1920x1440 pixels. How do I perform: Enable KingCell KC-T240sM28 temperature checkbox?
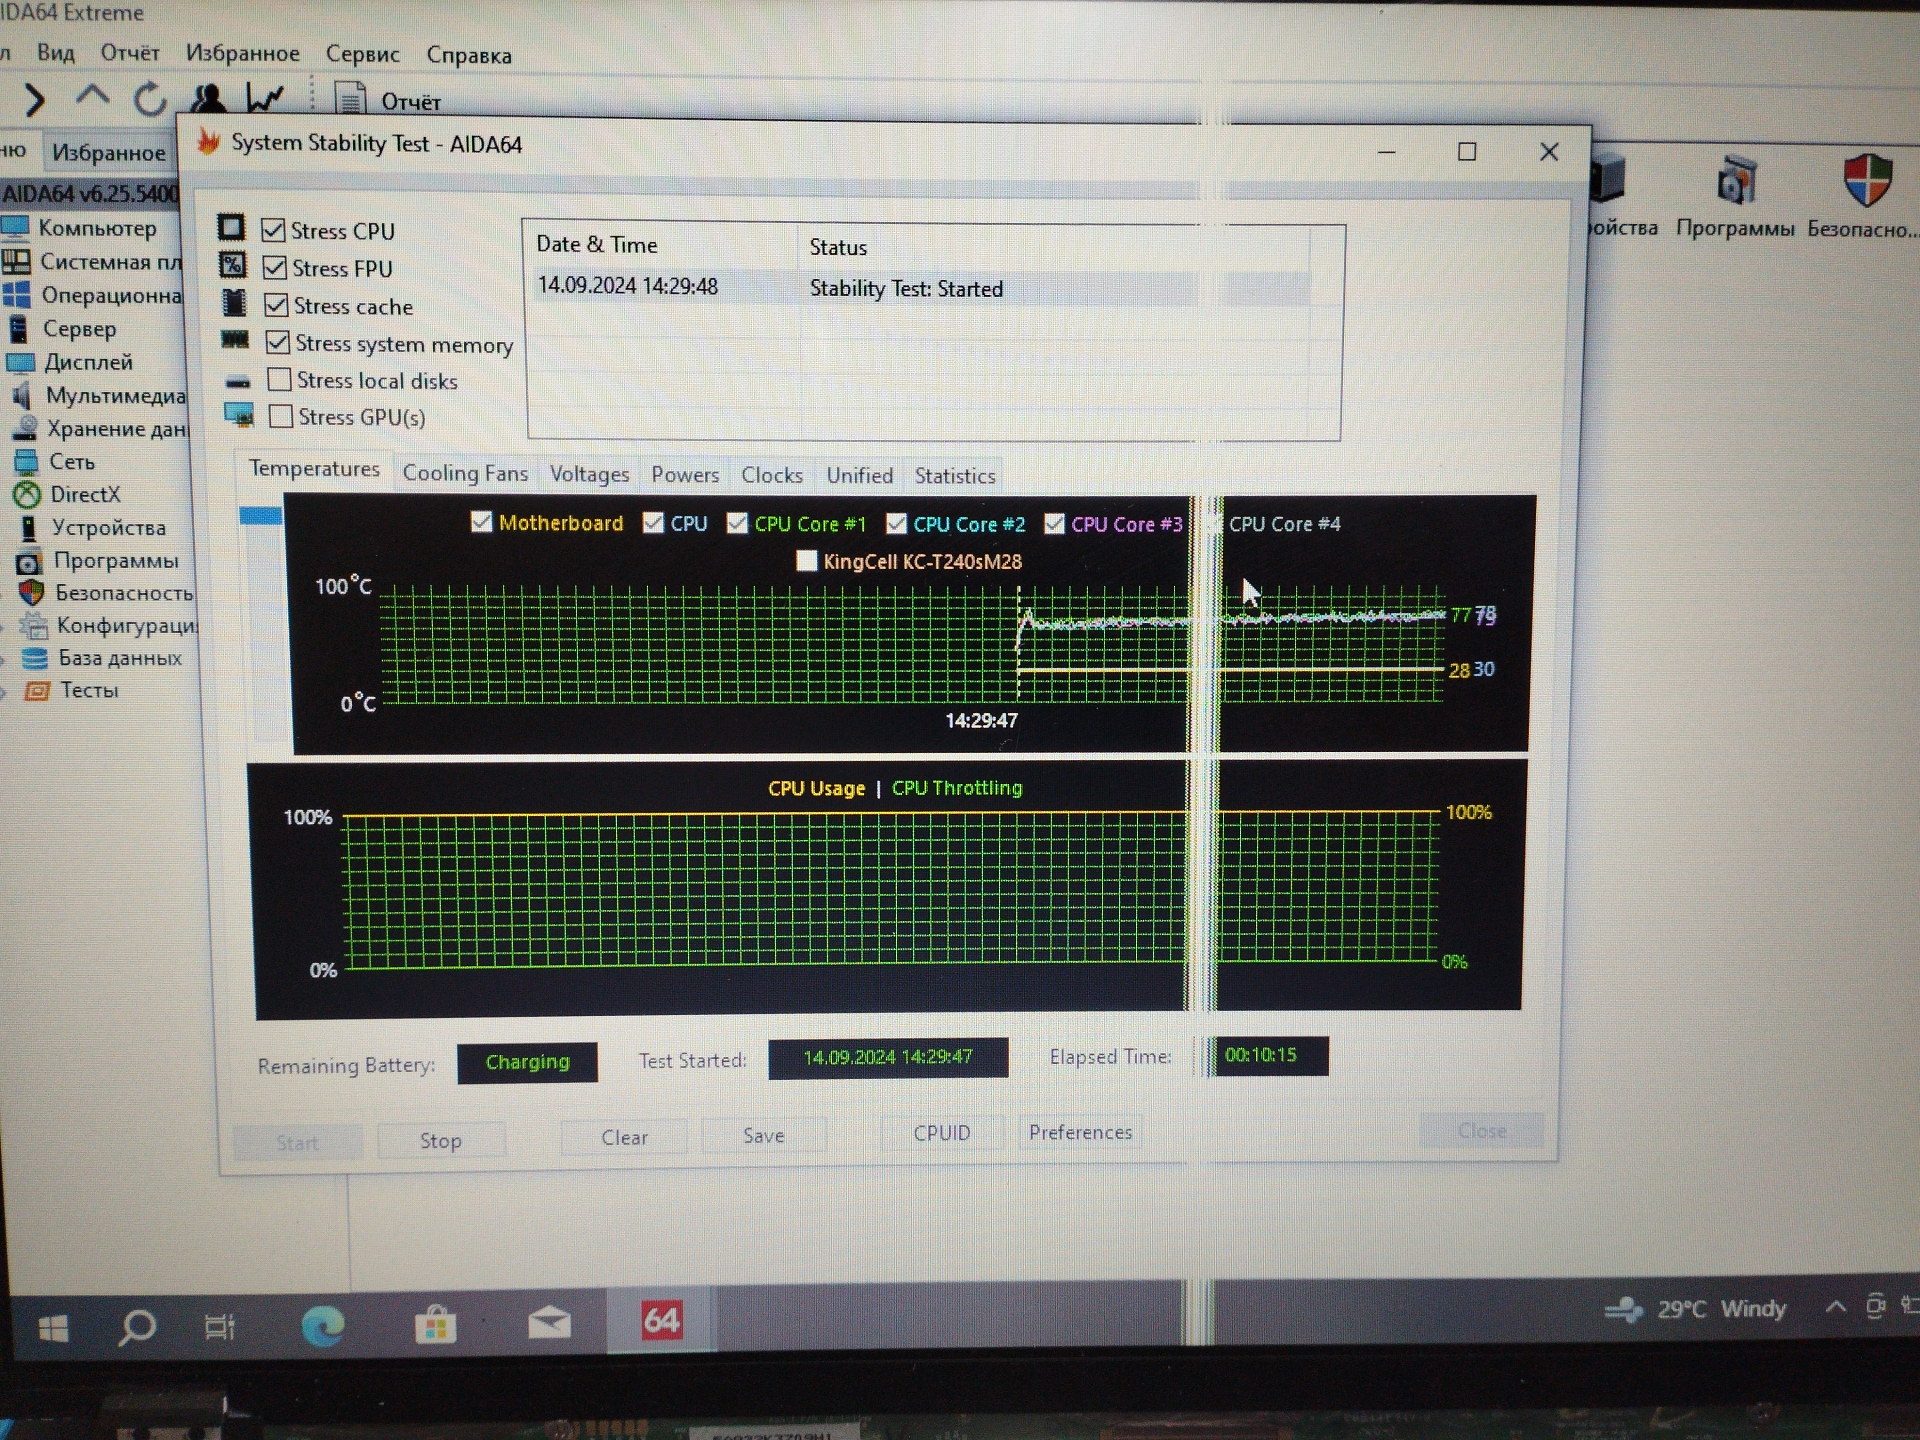[806, 561]
